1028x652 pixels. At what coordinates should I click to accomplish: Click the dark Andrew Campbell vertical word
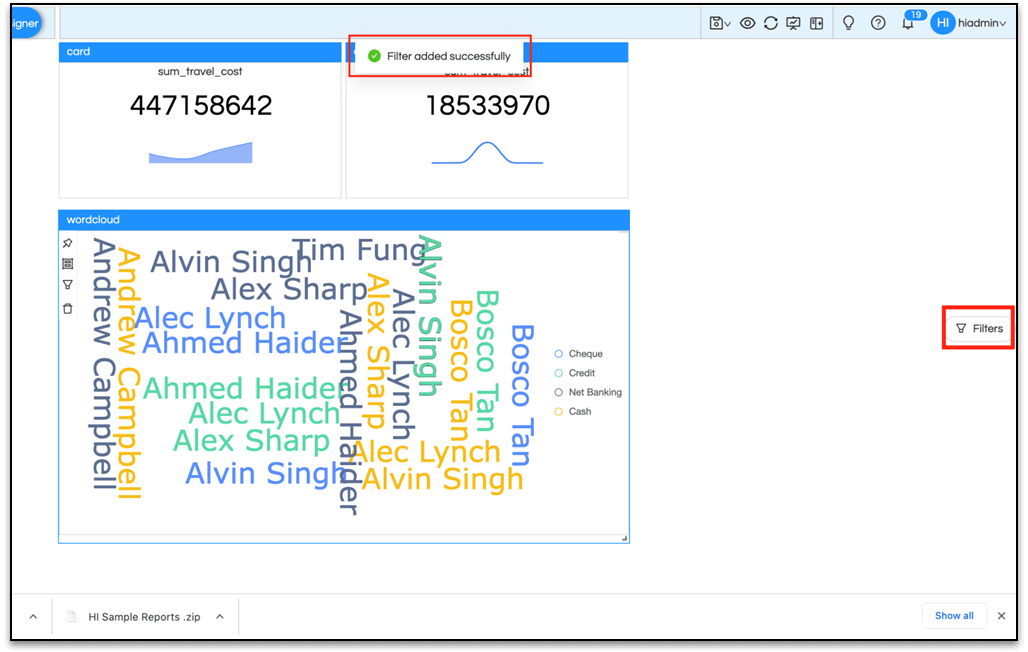coord(103,364)
